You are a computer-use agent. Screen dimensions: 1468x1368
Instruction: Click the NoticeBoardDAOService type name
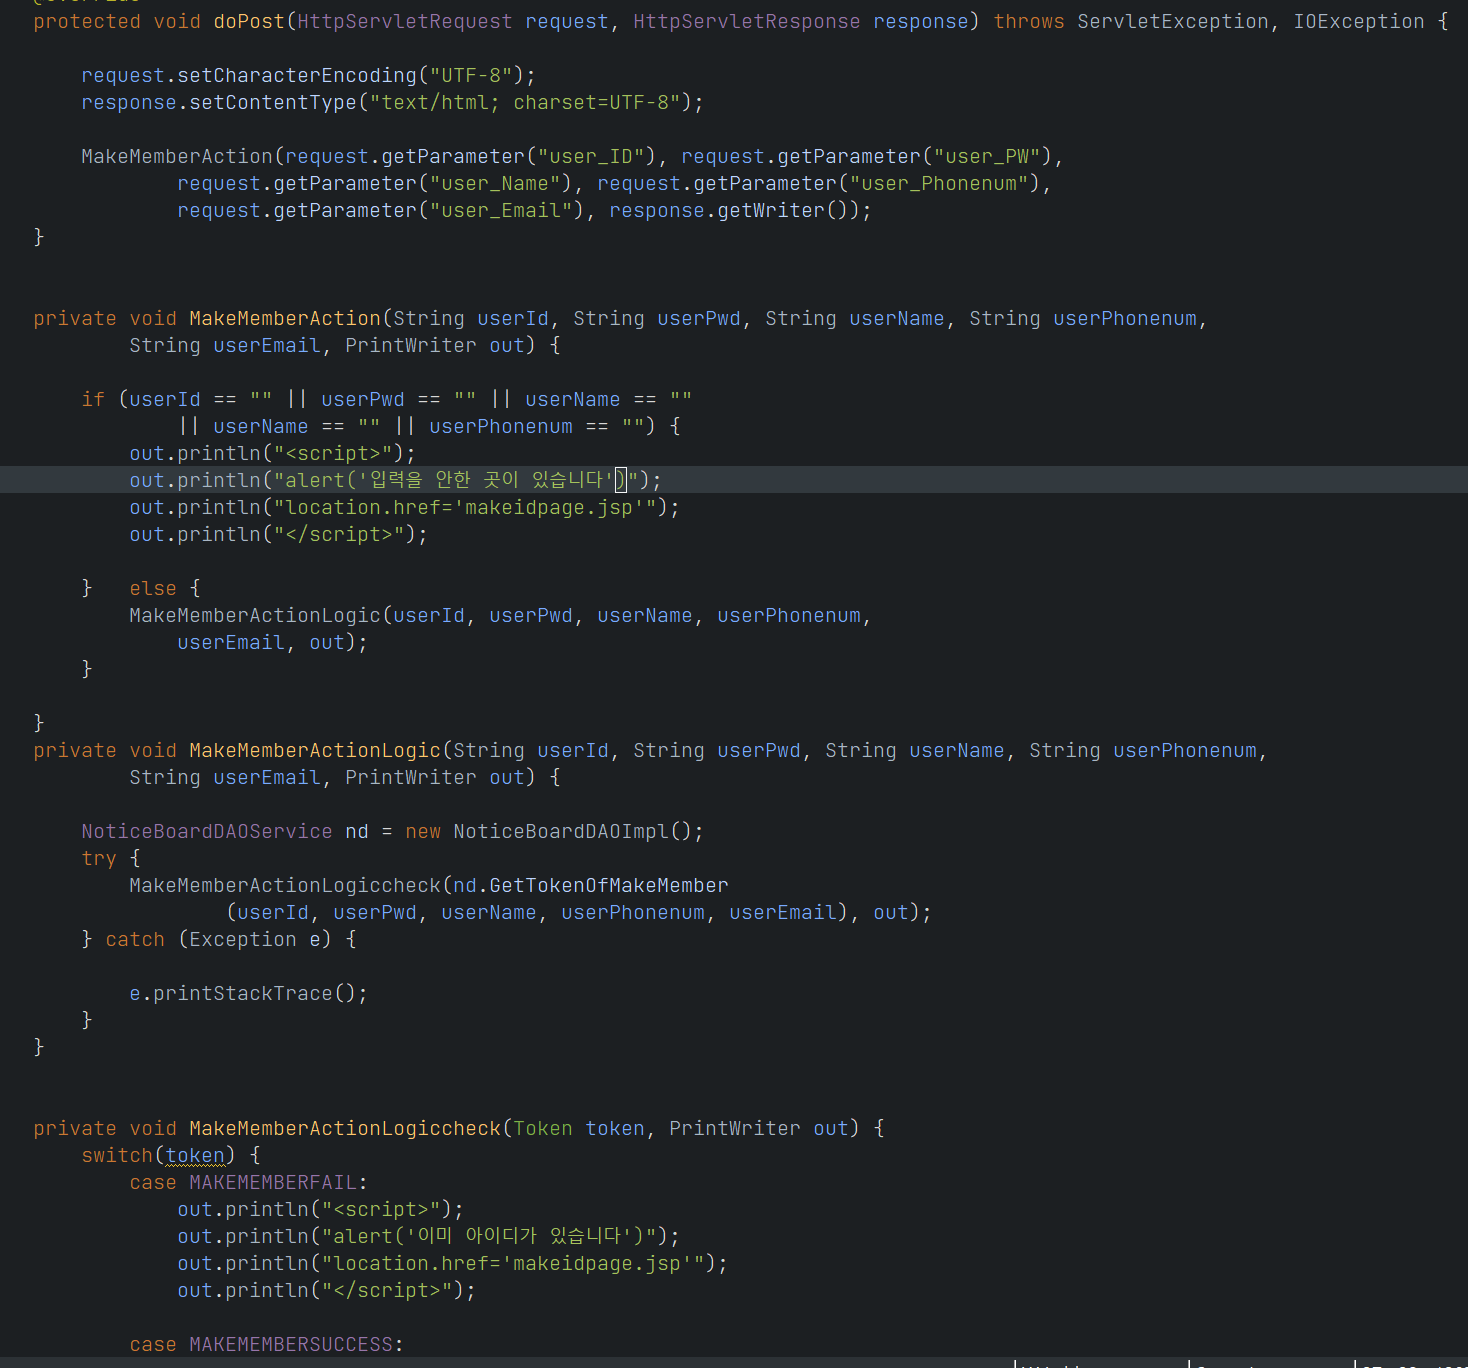(207, 831)
